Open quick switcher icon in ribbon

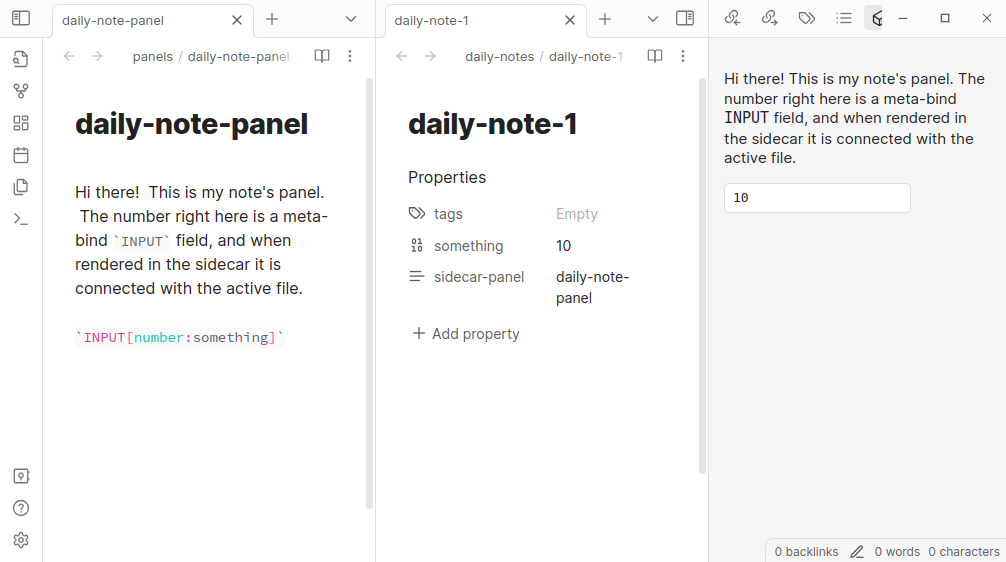[x=21, y=59]
